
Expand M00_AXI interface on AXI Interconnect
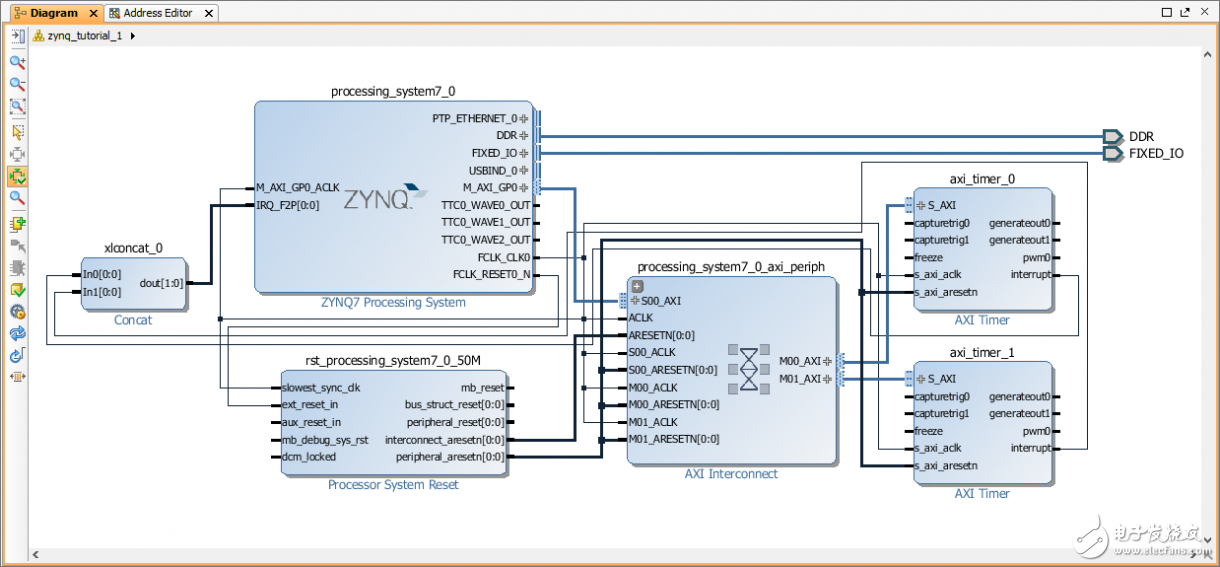[x=827, y=361]
